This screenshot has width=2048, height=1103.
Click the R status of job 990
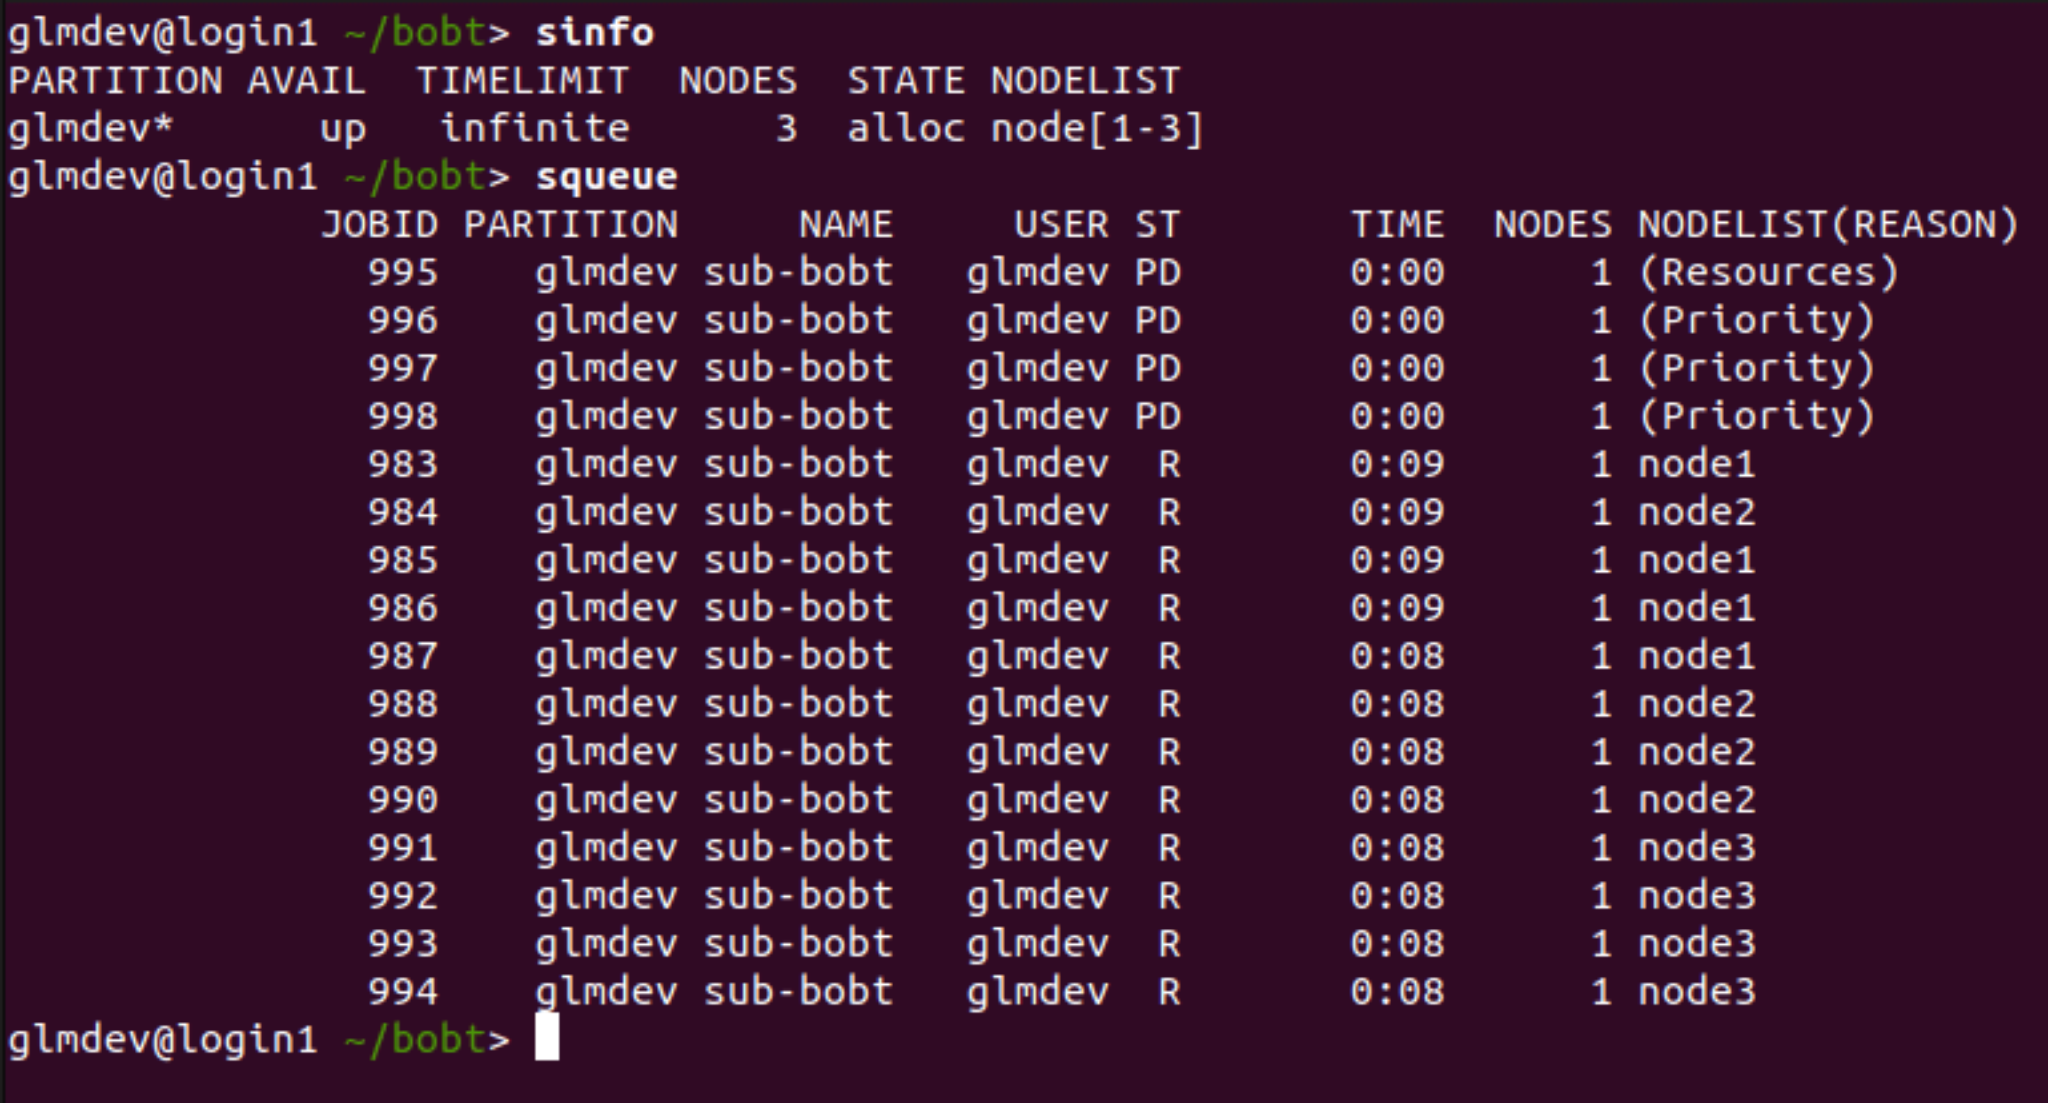1170,800
